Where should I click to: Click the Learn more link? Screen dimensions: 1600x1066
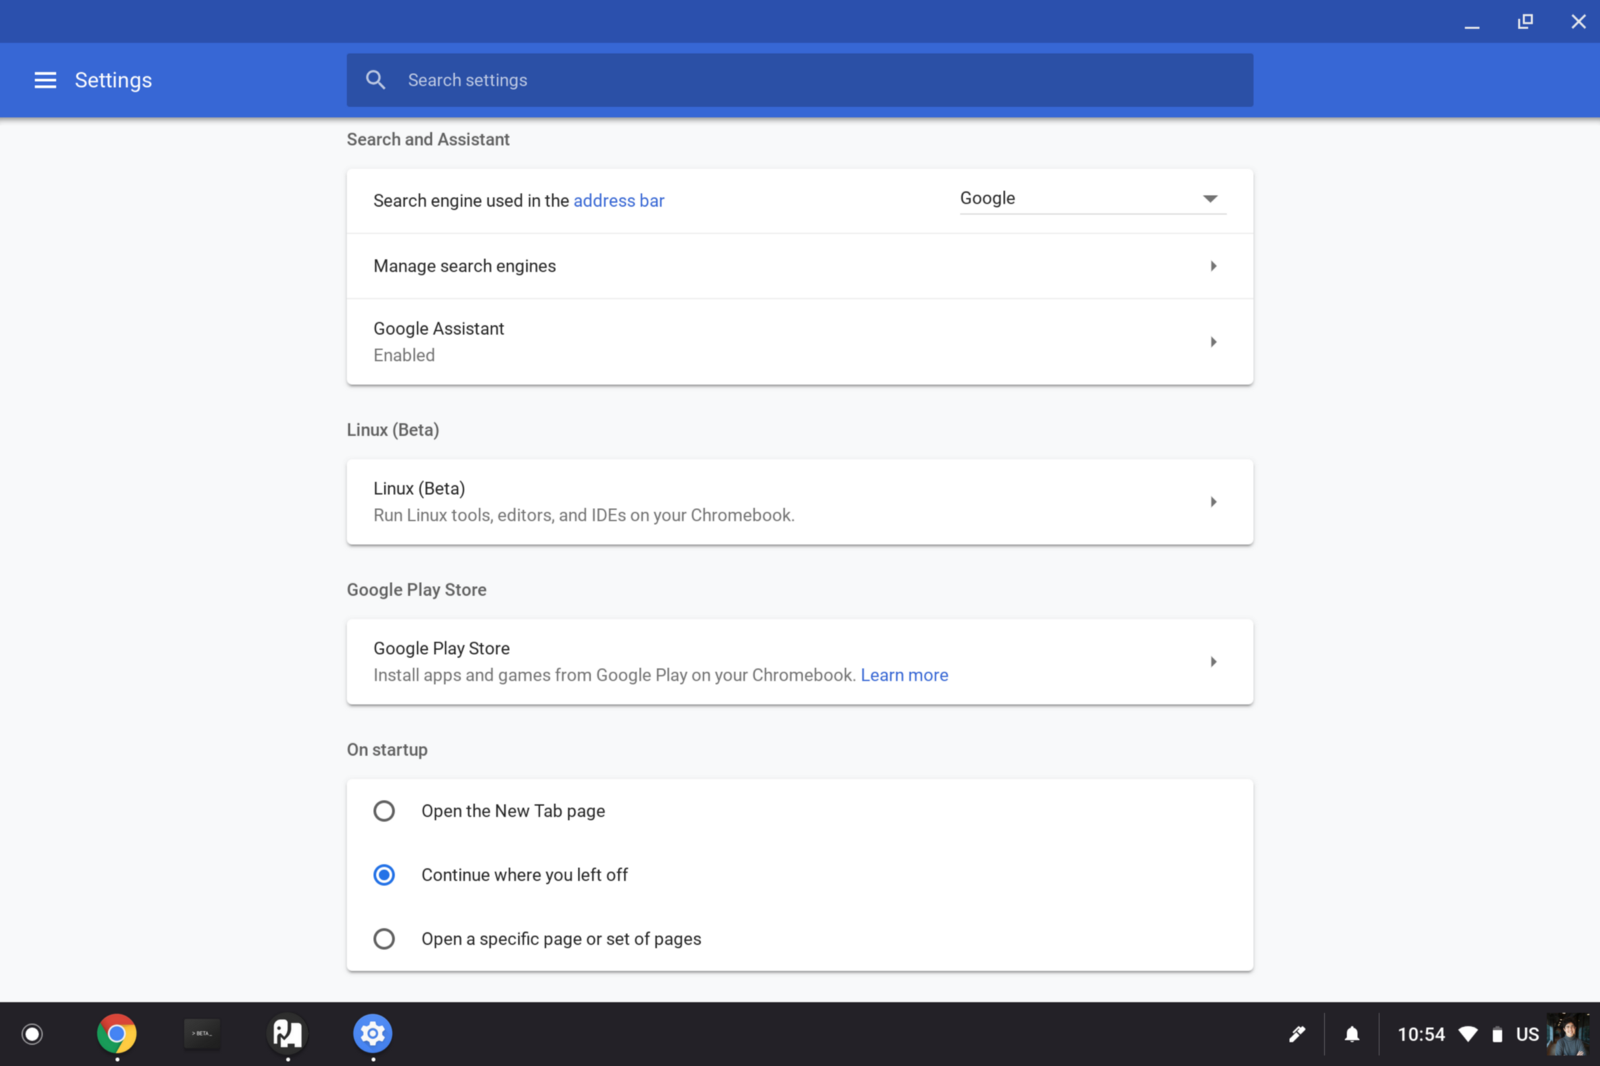click(x=904, y=675)
